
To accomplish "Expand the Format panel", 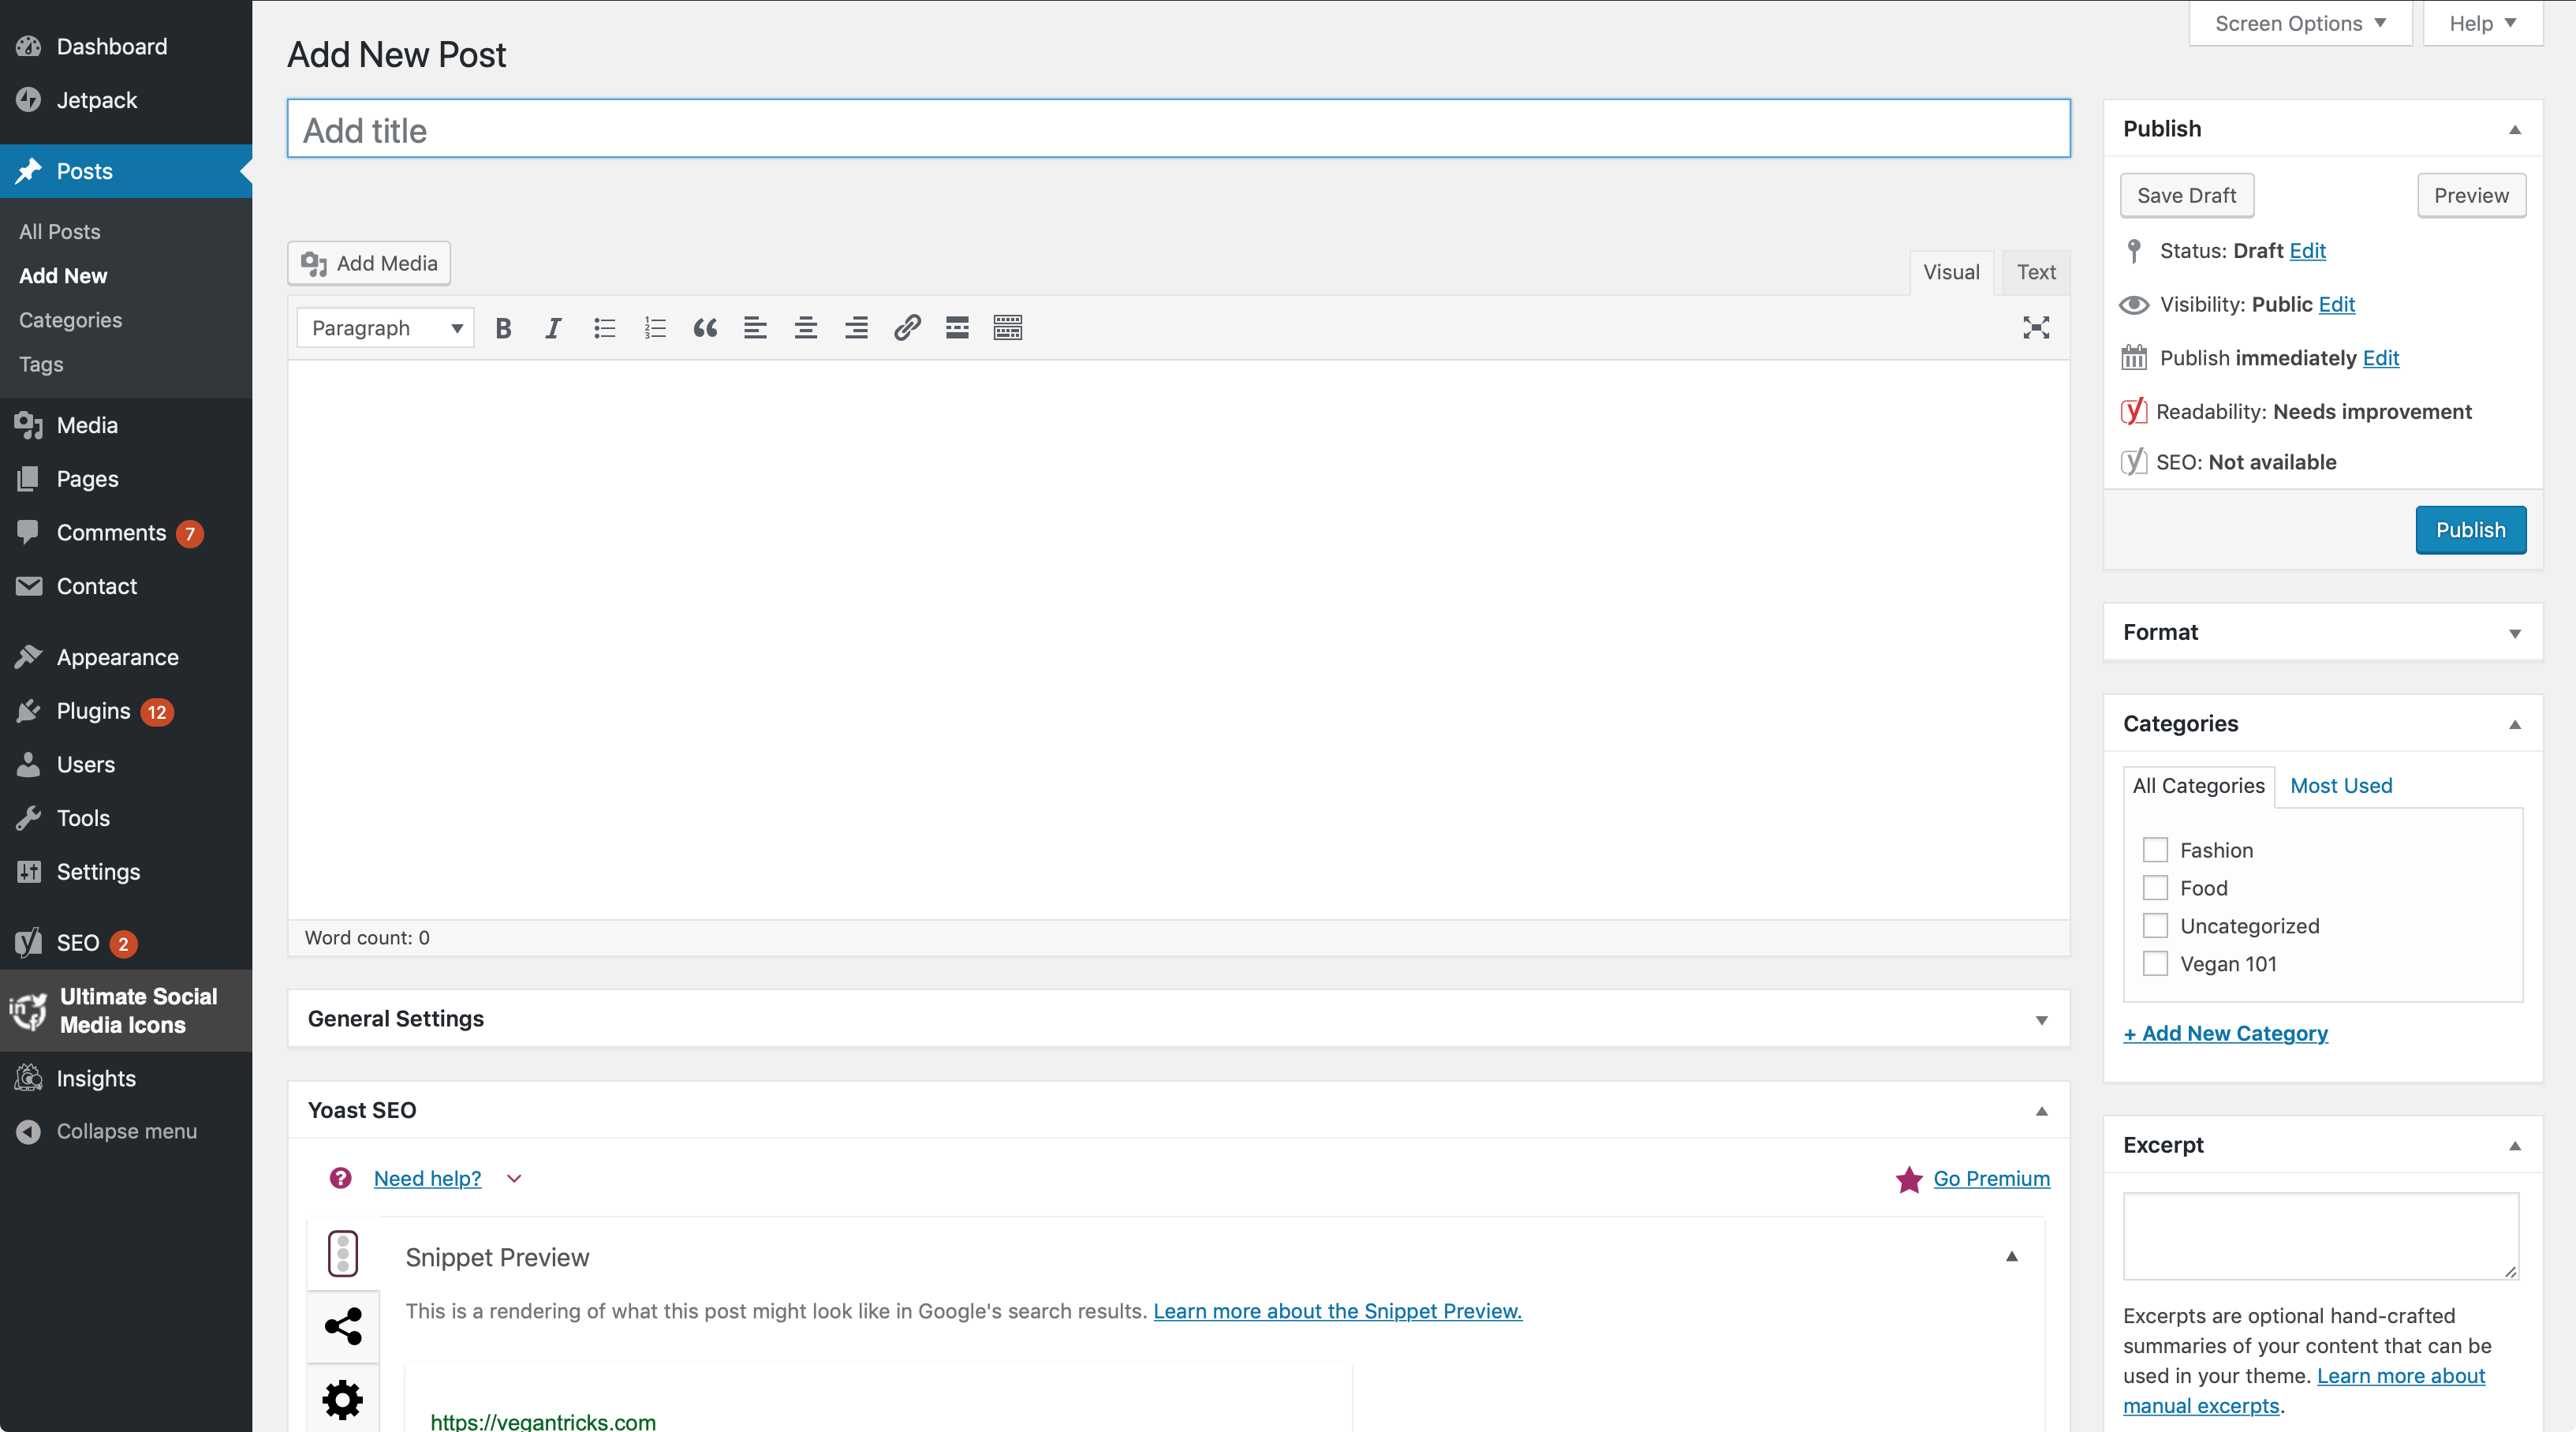I will coord(2322,632).
